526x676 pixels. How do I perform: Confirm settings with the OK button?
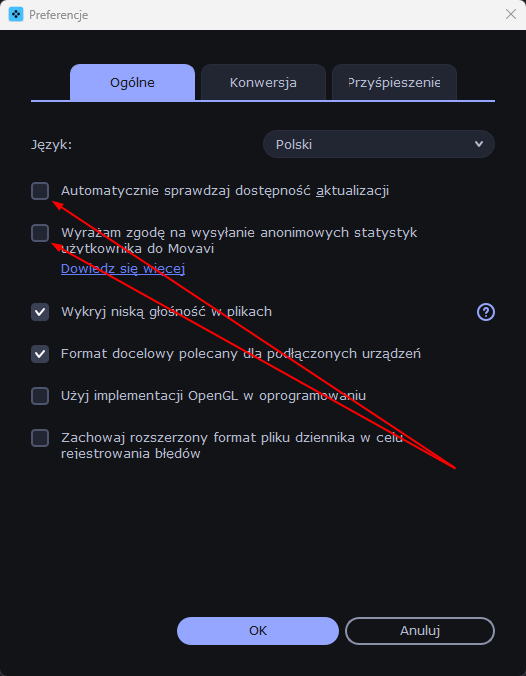258,631
